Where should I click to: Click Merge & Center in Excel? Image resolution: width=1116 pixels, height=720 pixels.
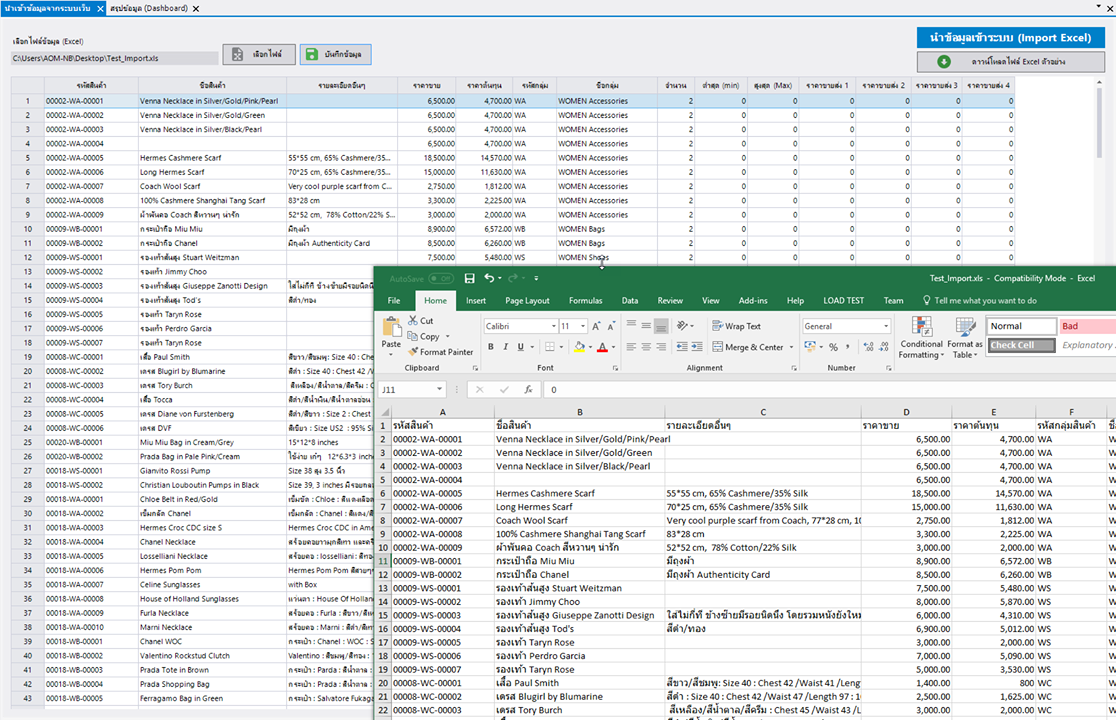(748, 347)
